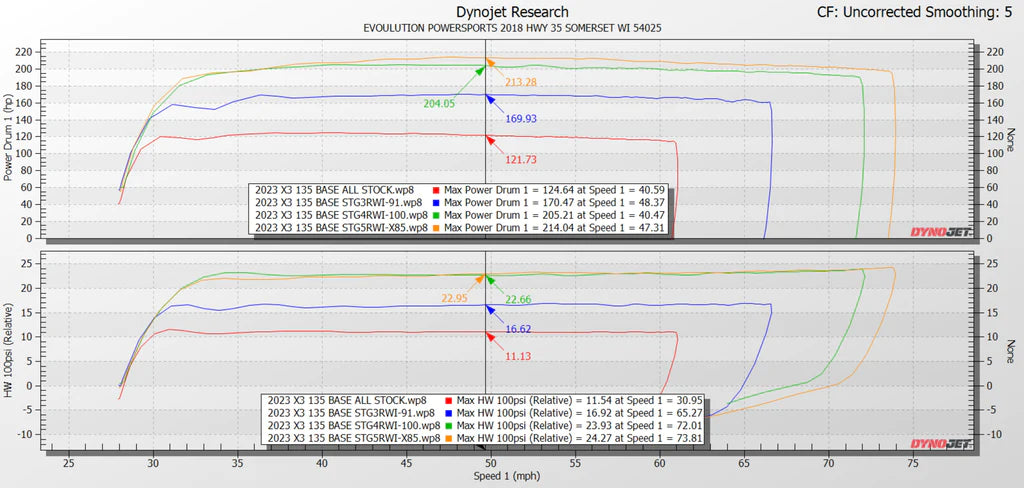Click the Dynojet Research title
Screen dimensions: 1024x488
pos(511,12)
